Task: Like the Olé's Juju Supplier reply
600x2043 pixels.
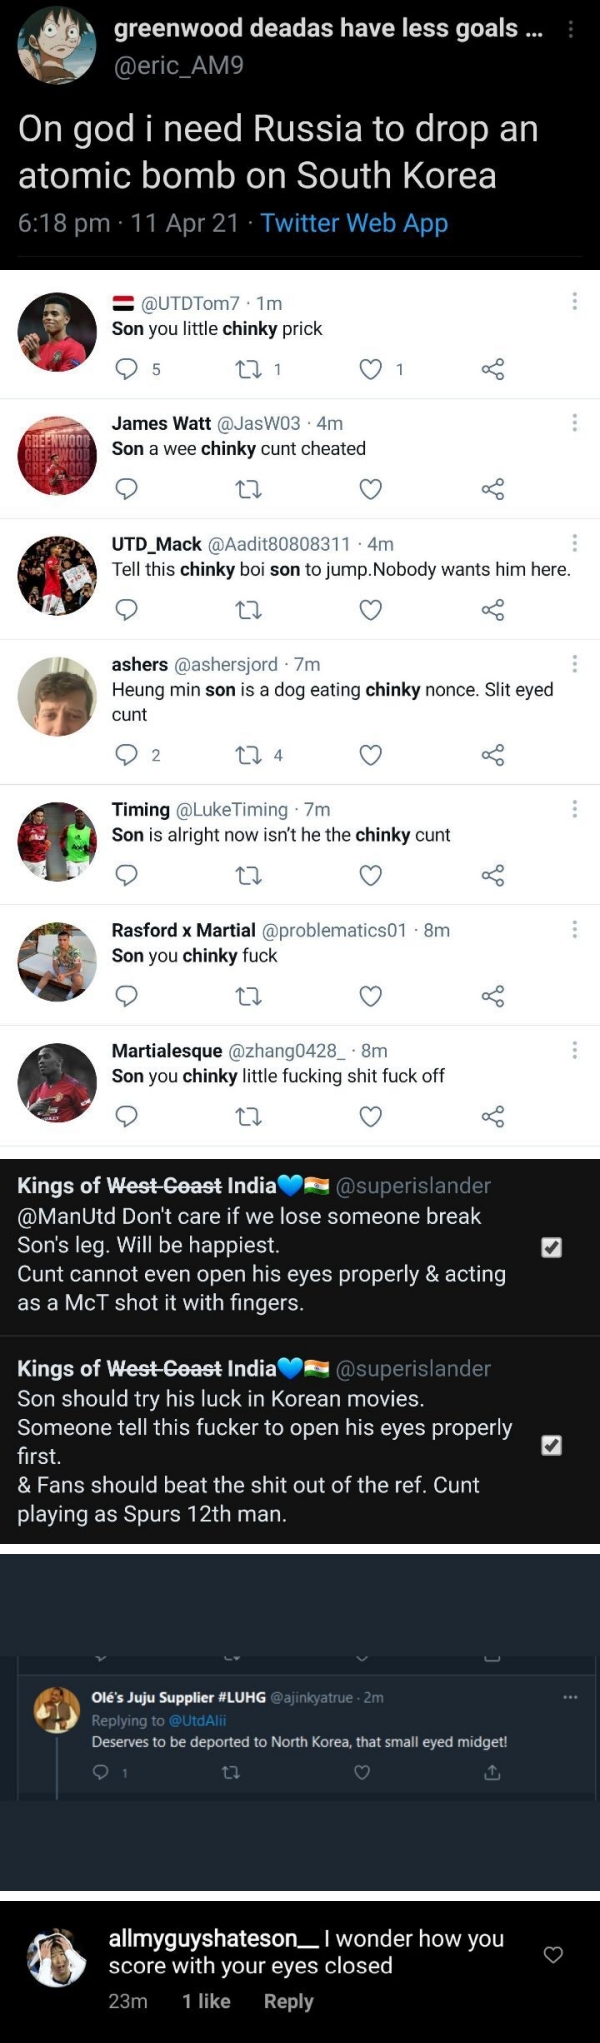Action: (x=362, y=1773)
